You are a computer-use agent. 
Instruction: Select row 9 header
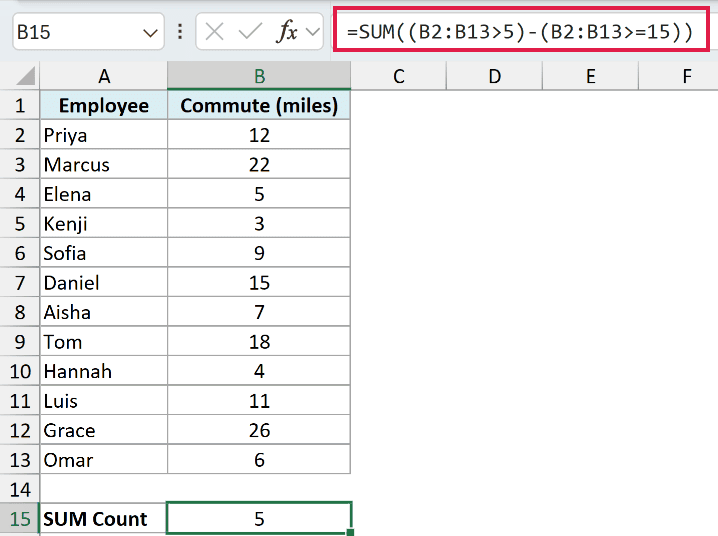pyautogui.click(x=20, y=341)
